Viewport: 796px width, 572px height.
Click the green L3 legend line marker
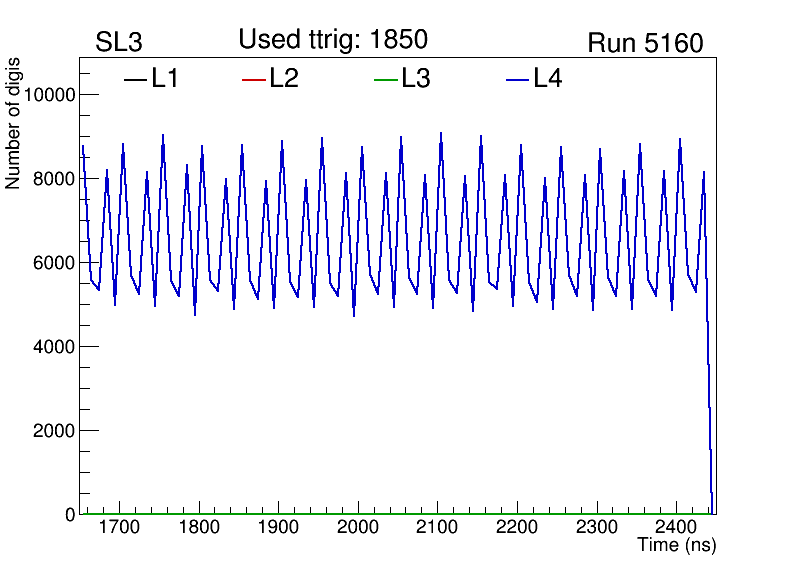(x=385, y=79)
